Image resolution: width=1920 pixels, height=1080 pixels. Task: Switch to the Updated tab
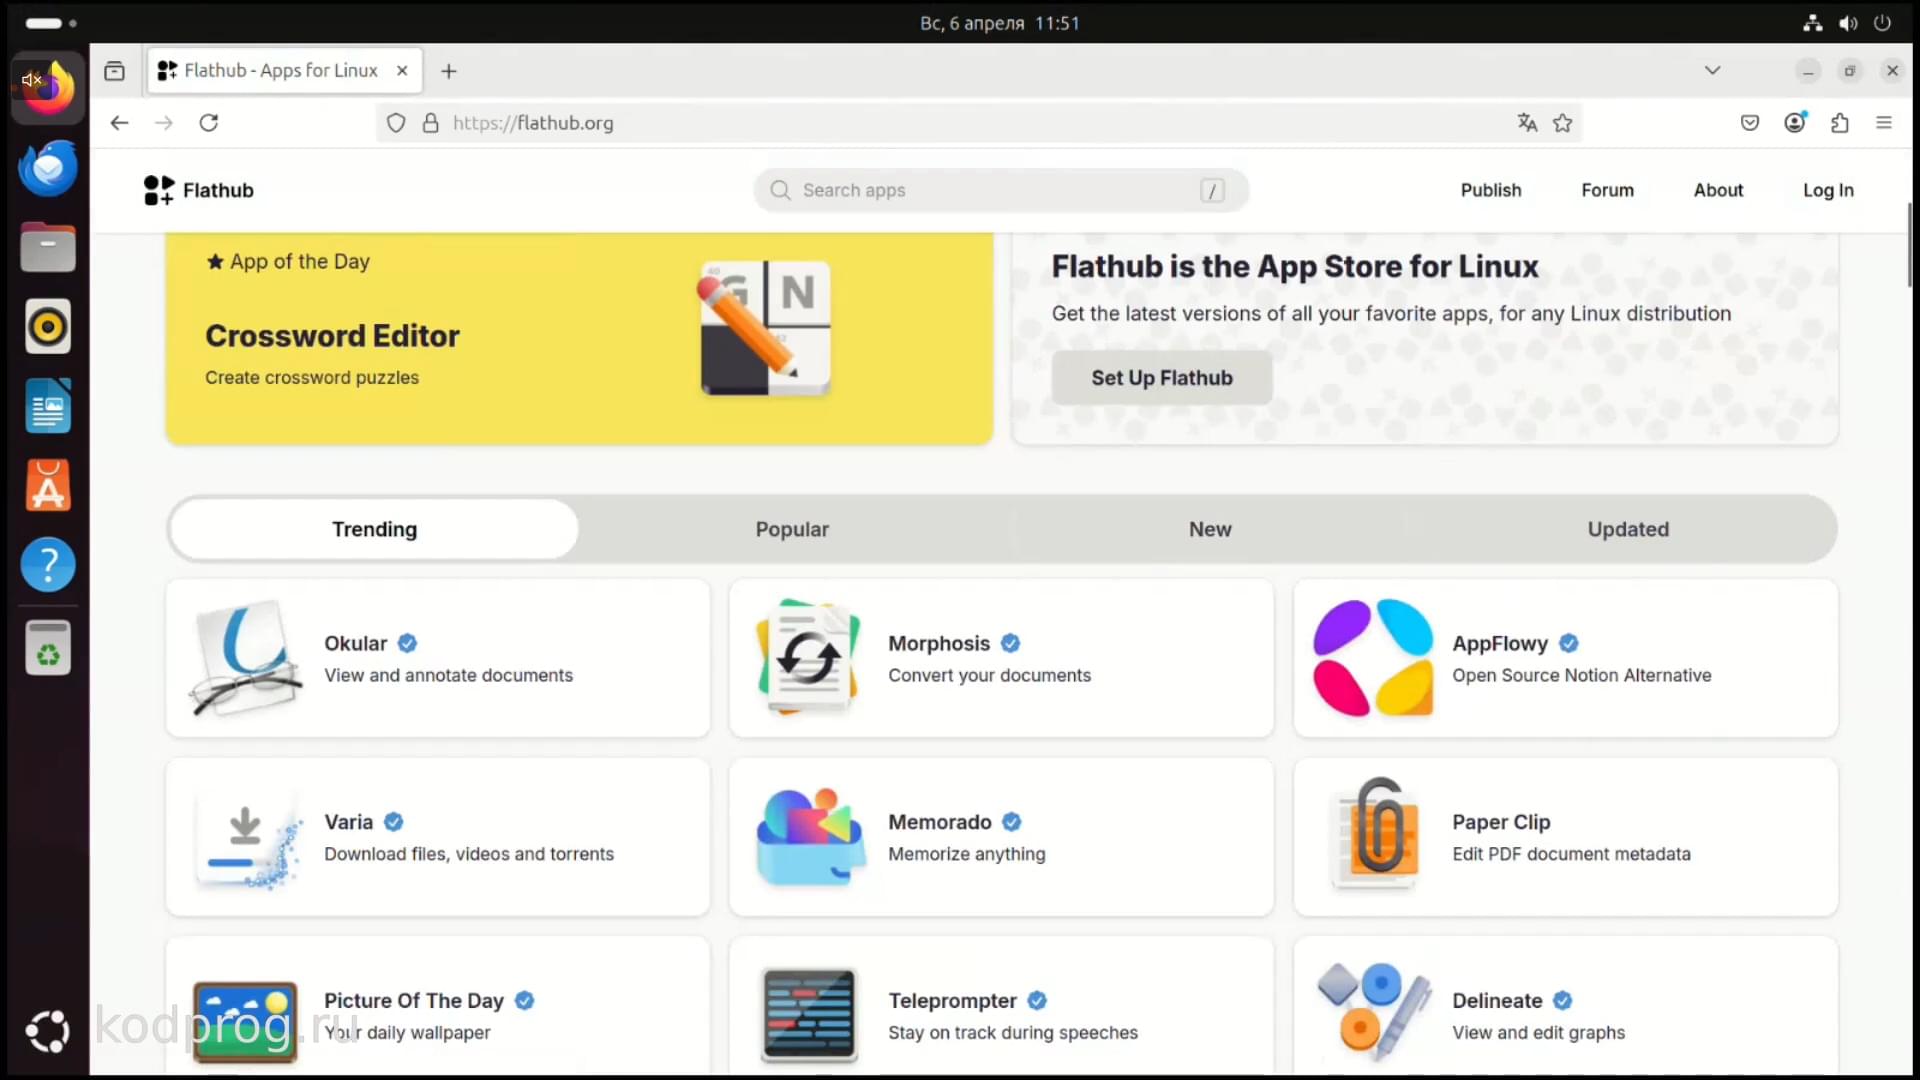pyautogui.click(x=1628, y=529)
